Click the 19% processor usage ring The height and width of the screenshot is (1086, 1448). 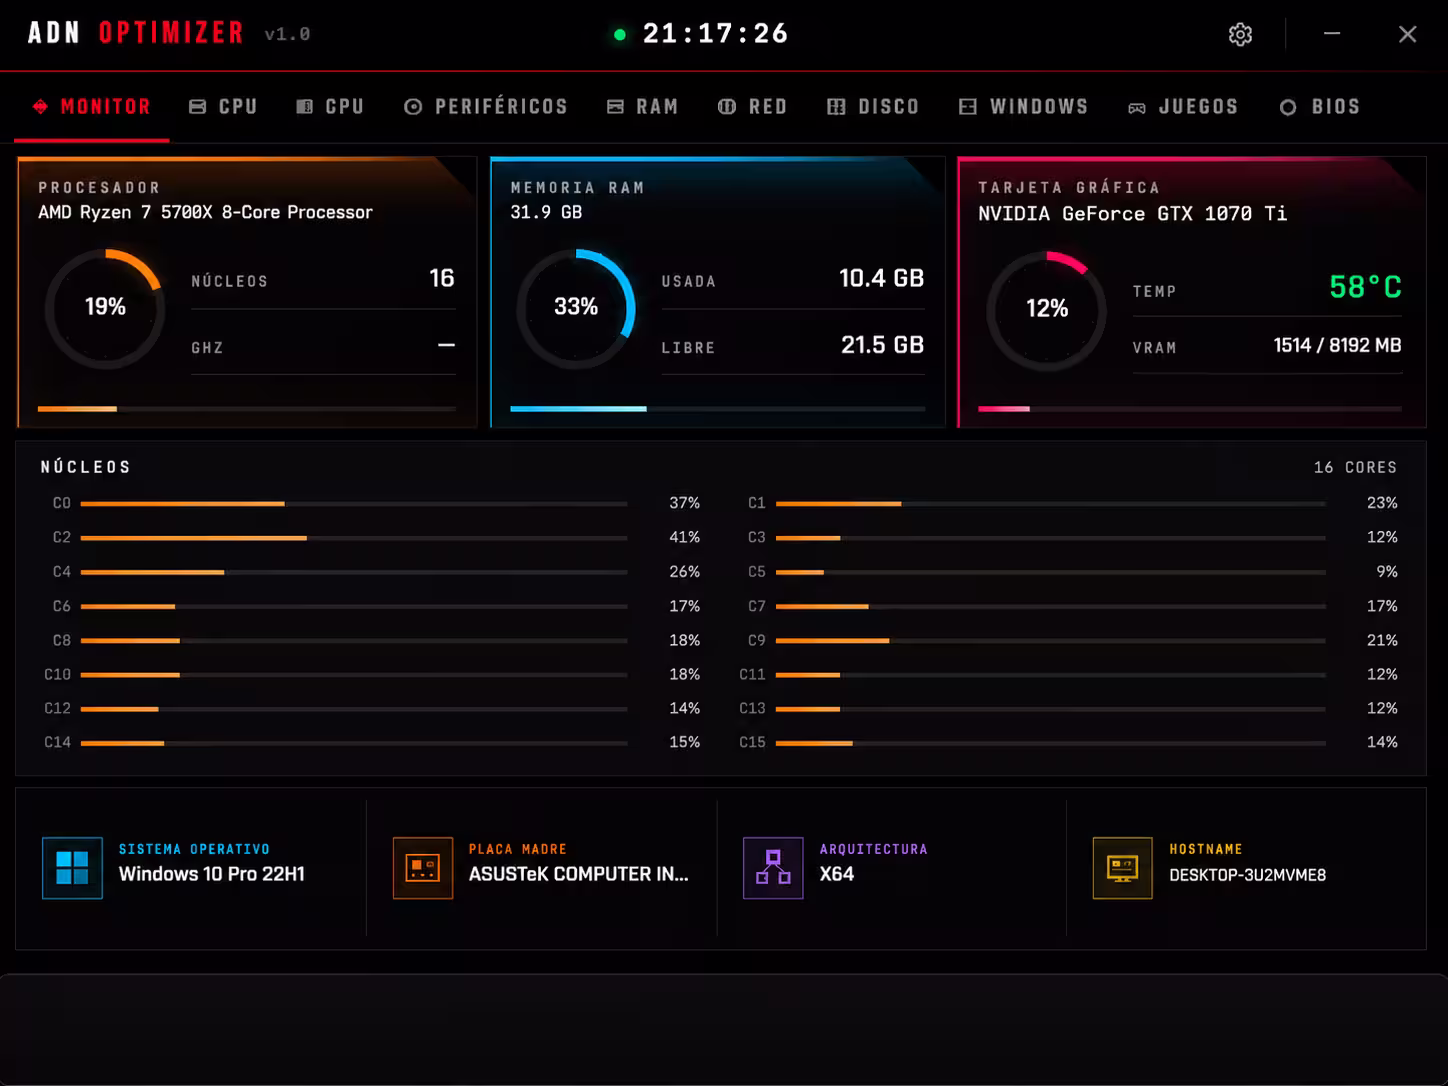(x=105, y=308)
